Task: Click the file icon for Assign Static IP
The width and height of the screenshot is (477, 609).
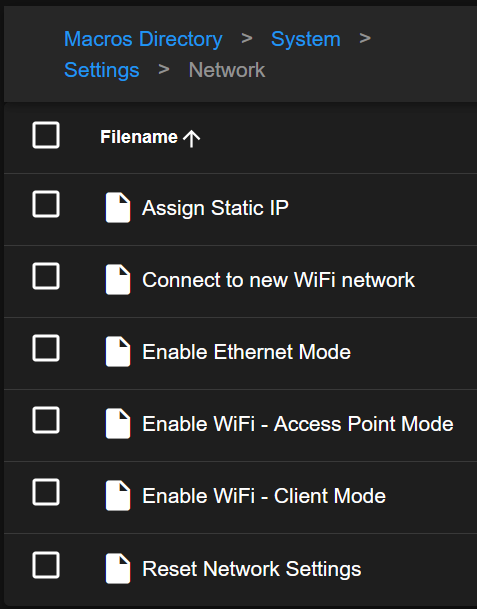Action: pos(118,207)
